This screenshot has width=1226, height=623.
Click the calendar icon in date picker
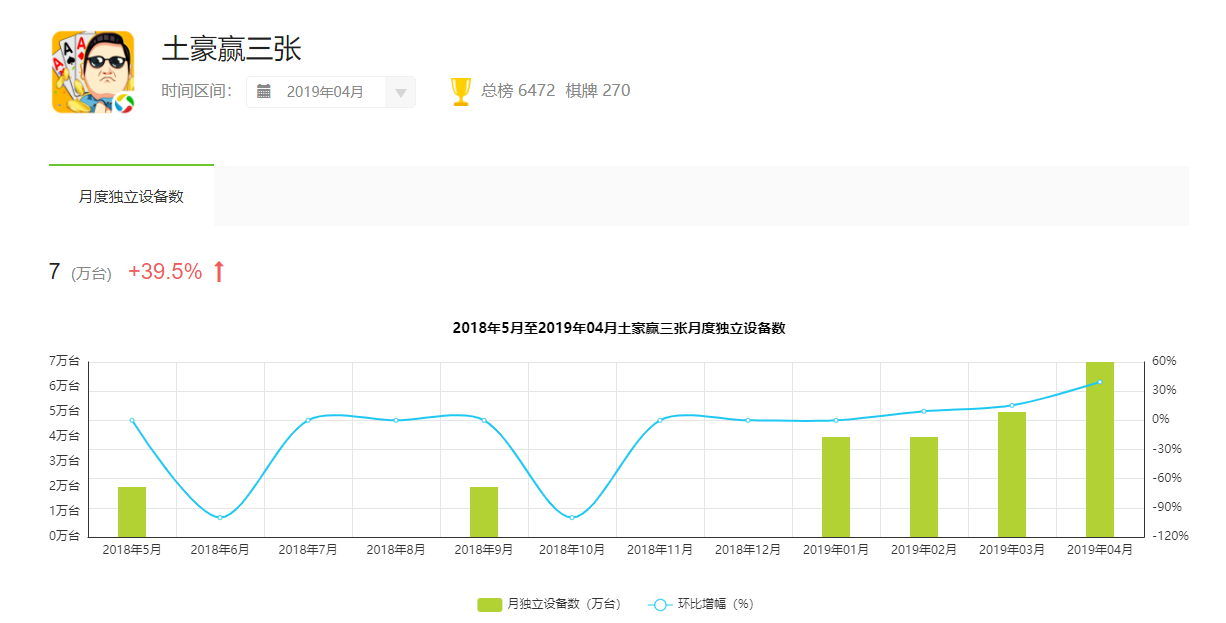click(264, 91)
